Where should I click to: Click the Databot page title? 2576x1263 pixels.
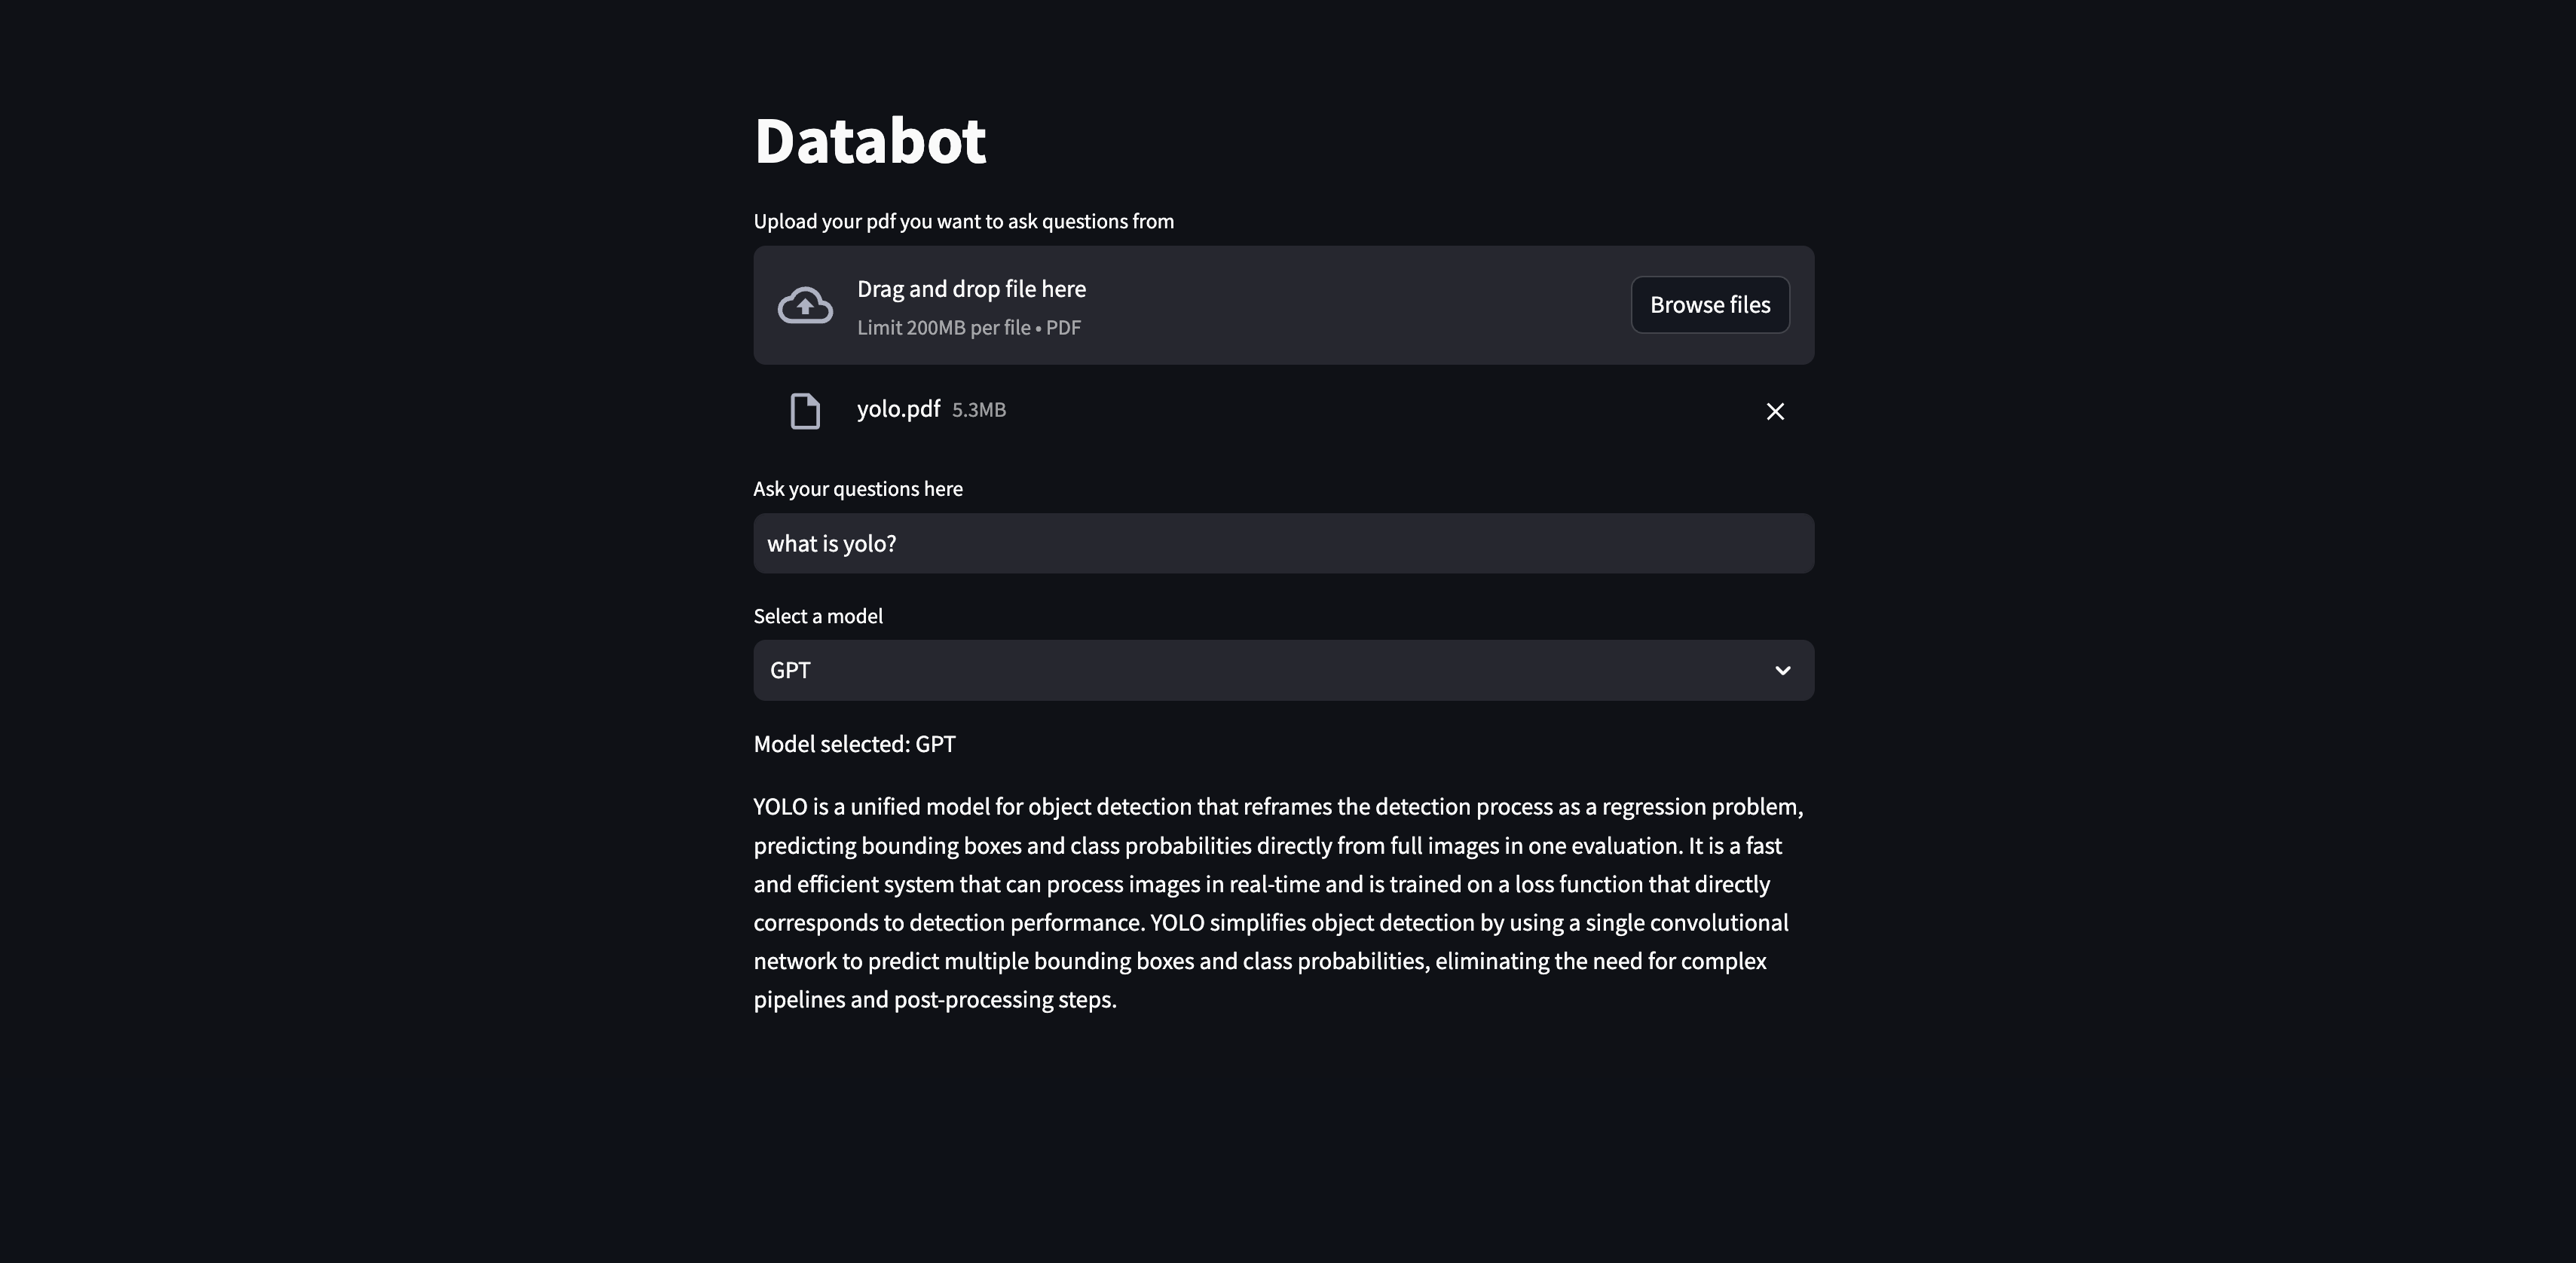870,139
